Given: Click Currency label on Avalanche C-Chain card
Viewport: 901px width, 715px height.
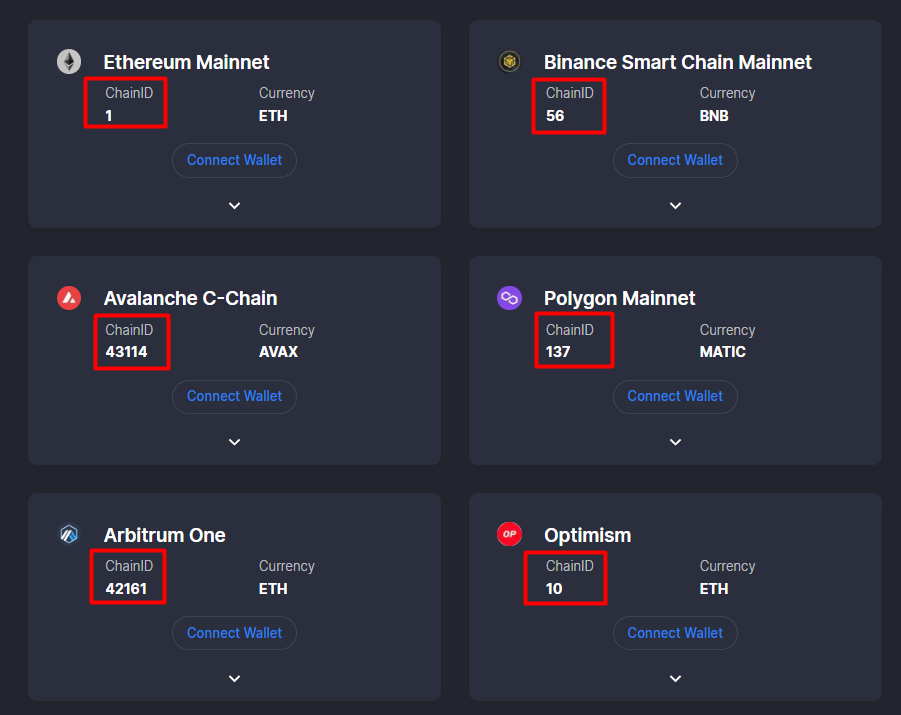Looking at the screenshot, I should [x=287, y=330].
